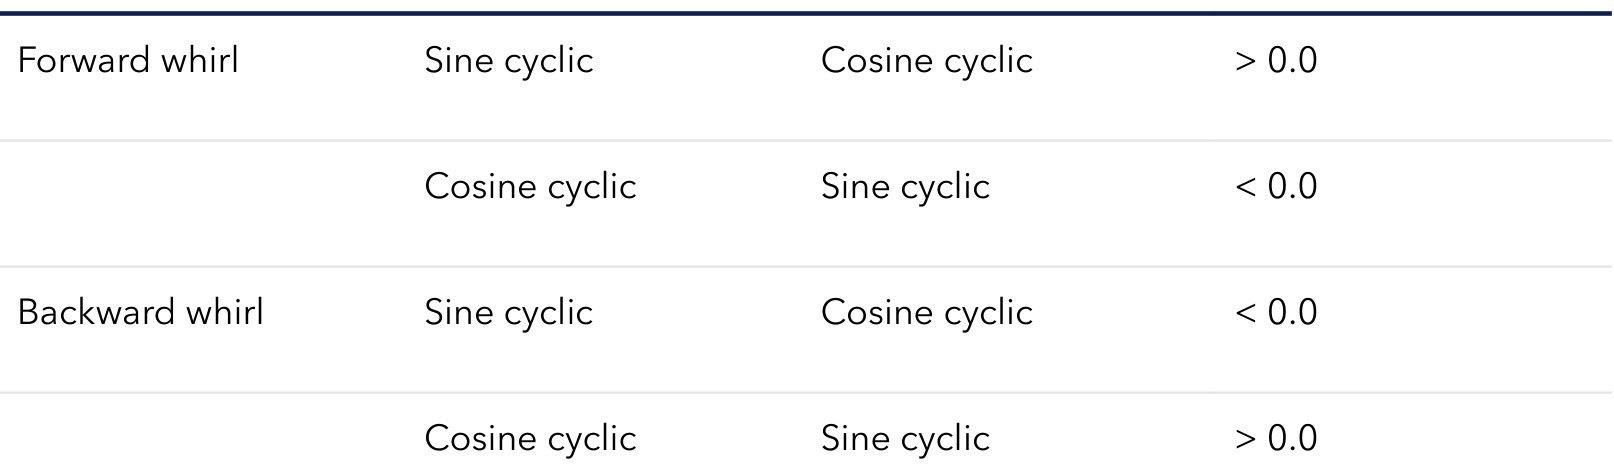Click "> 0.0" in the Forward whirl row
This screenshot has width=1614, height=471.
point(1275,61)
